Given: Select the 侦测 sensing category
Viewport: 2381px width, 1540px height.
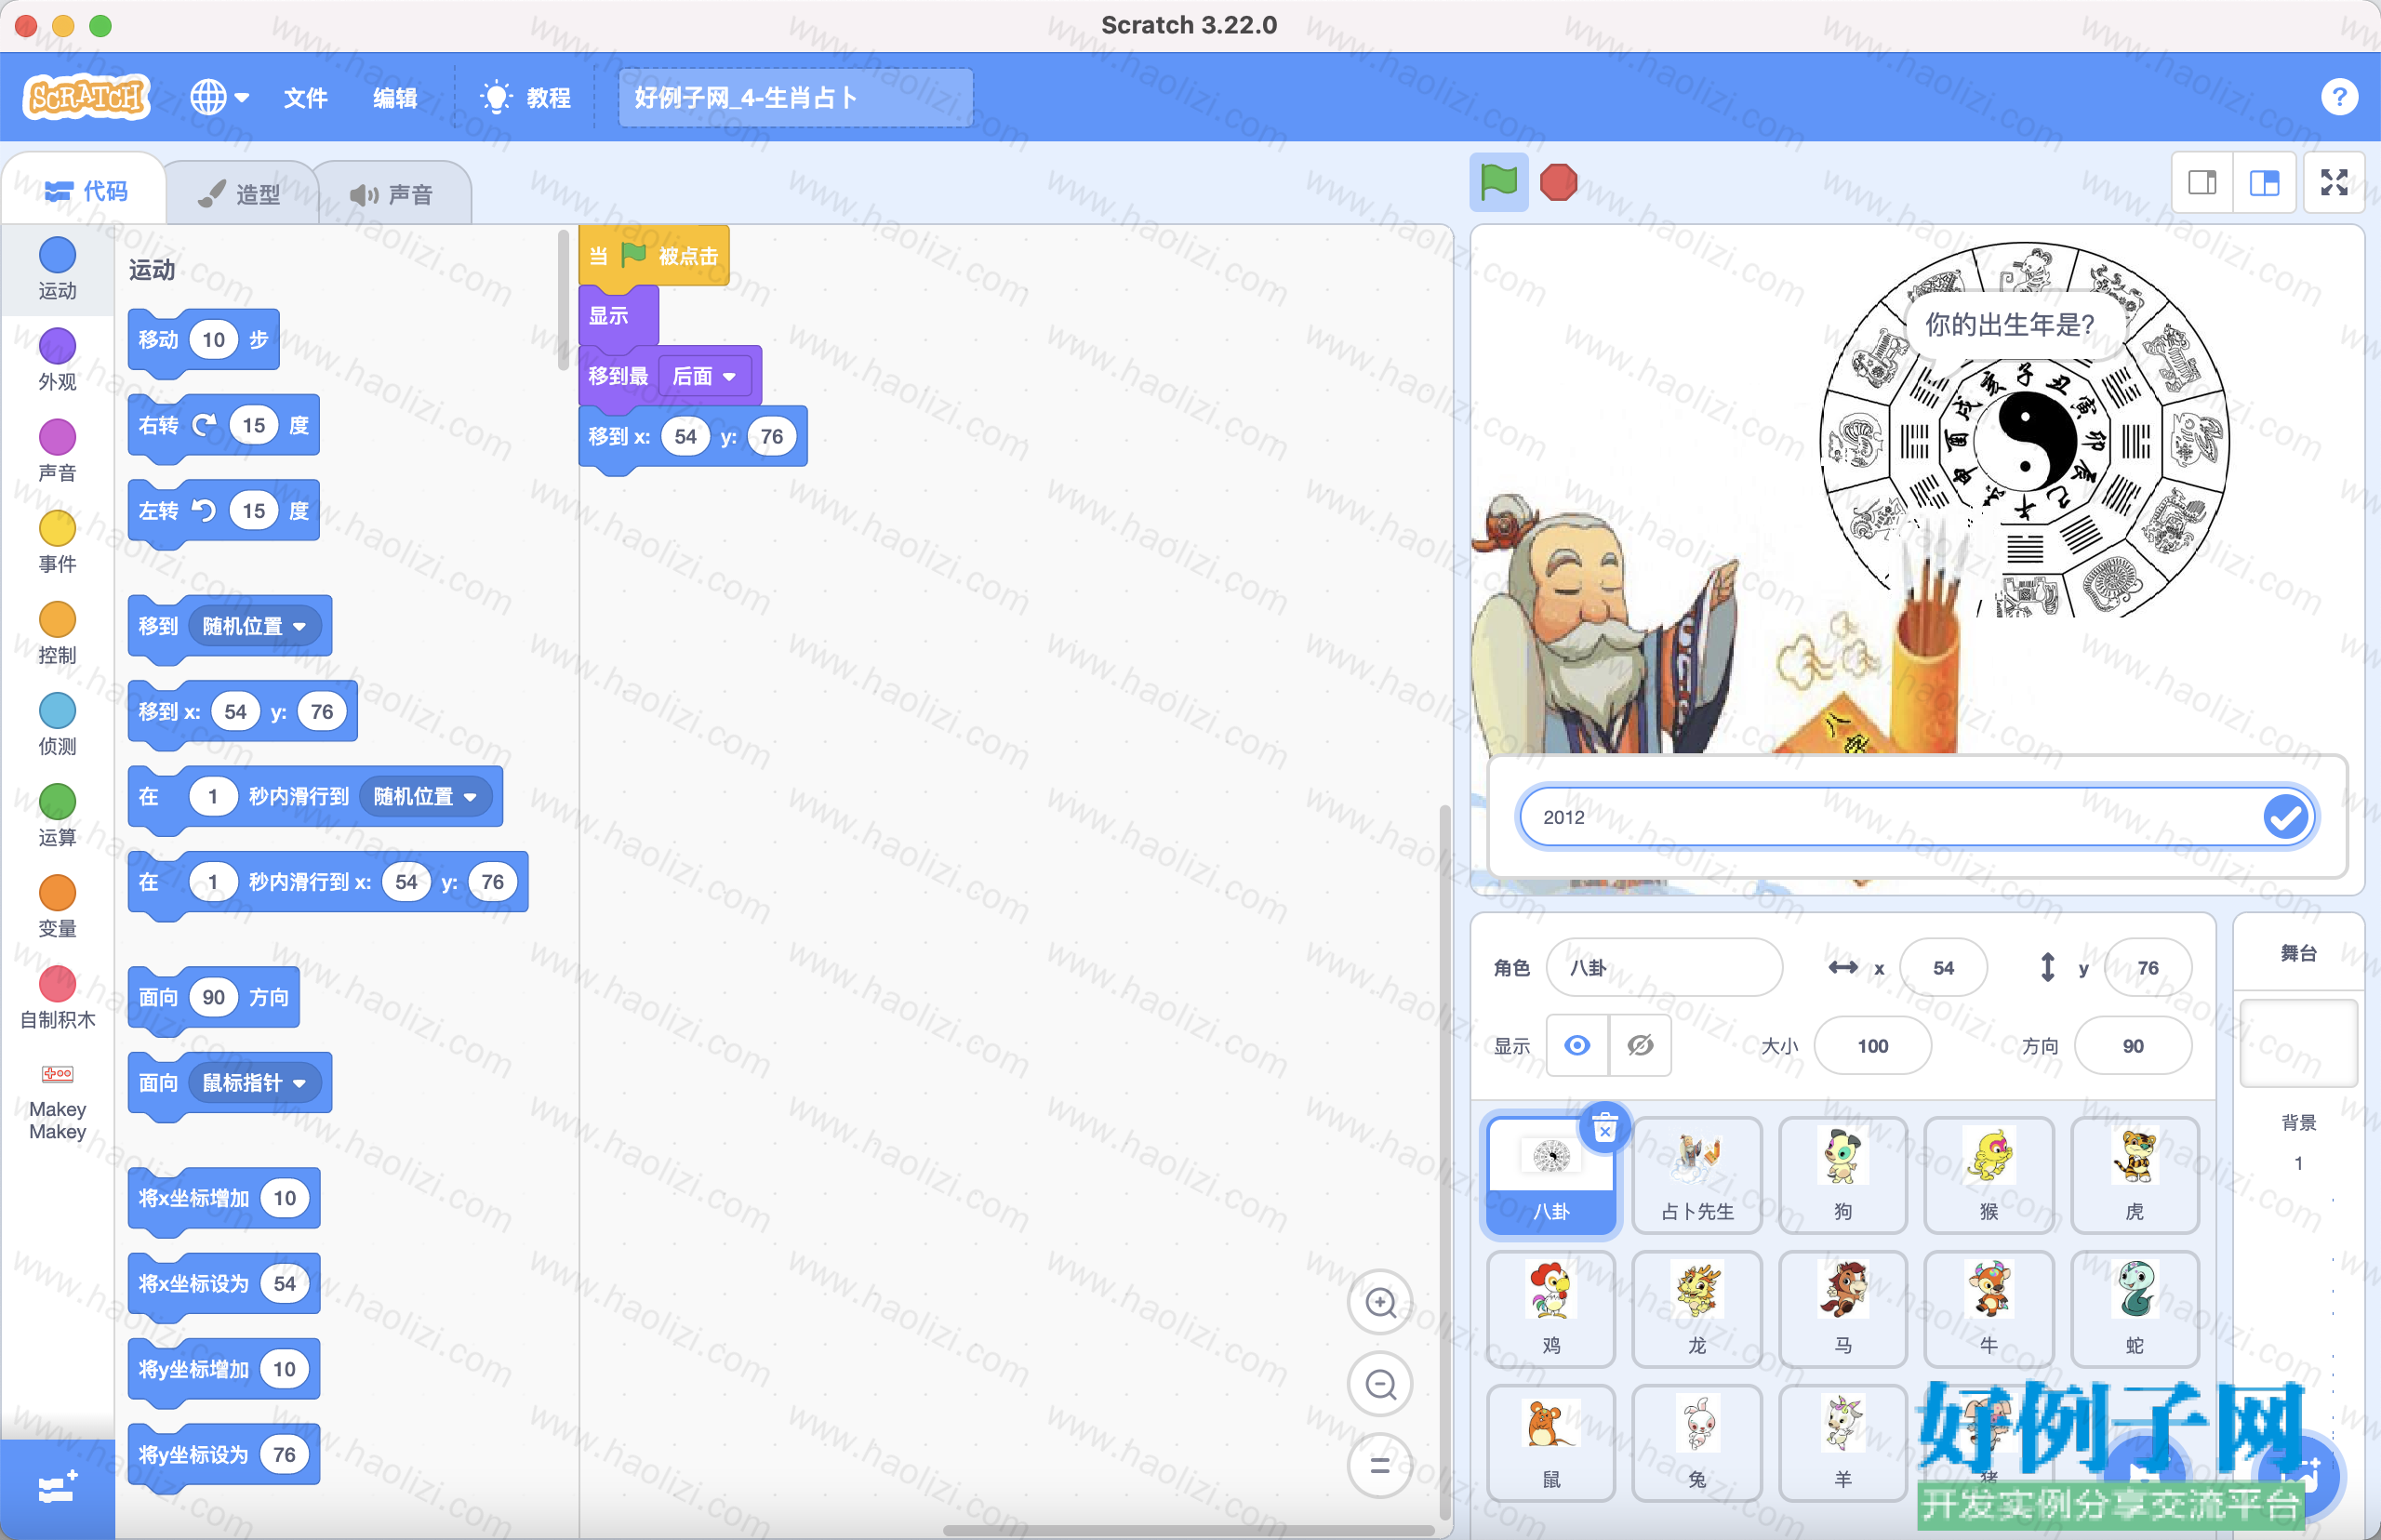Looking at the screenshot, I should tap(57, 723).
